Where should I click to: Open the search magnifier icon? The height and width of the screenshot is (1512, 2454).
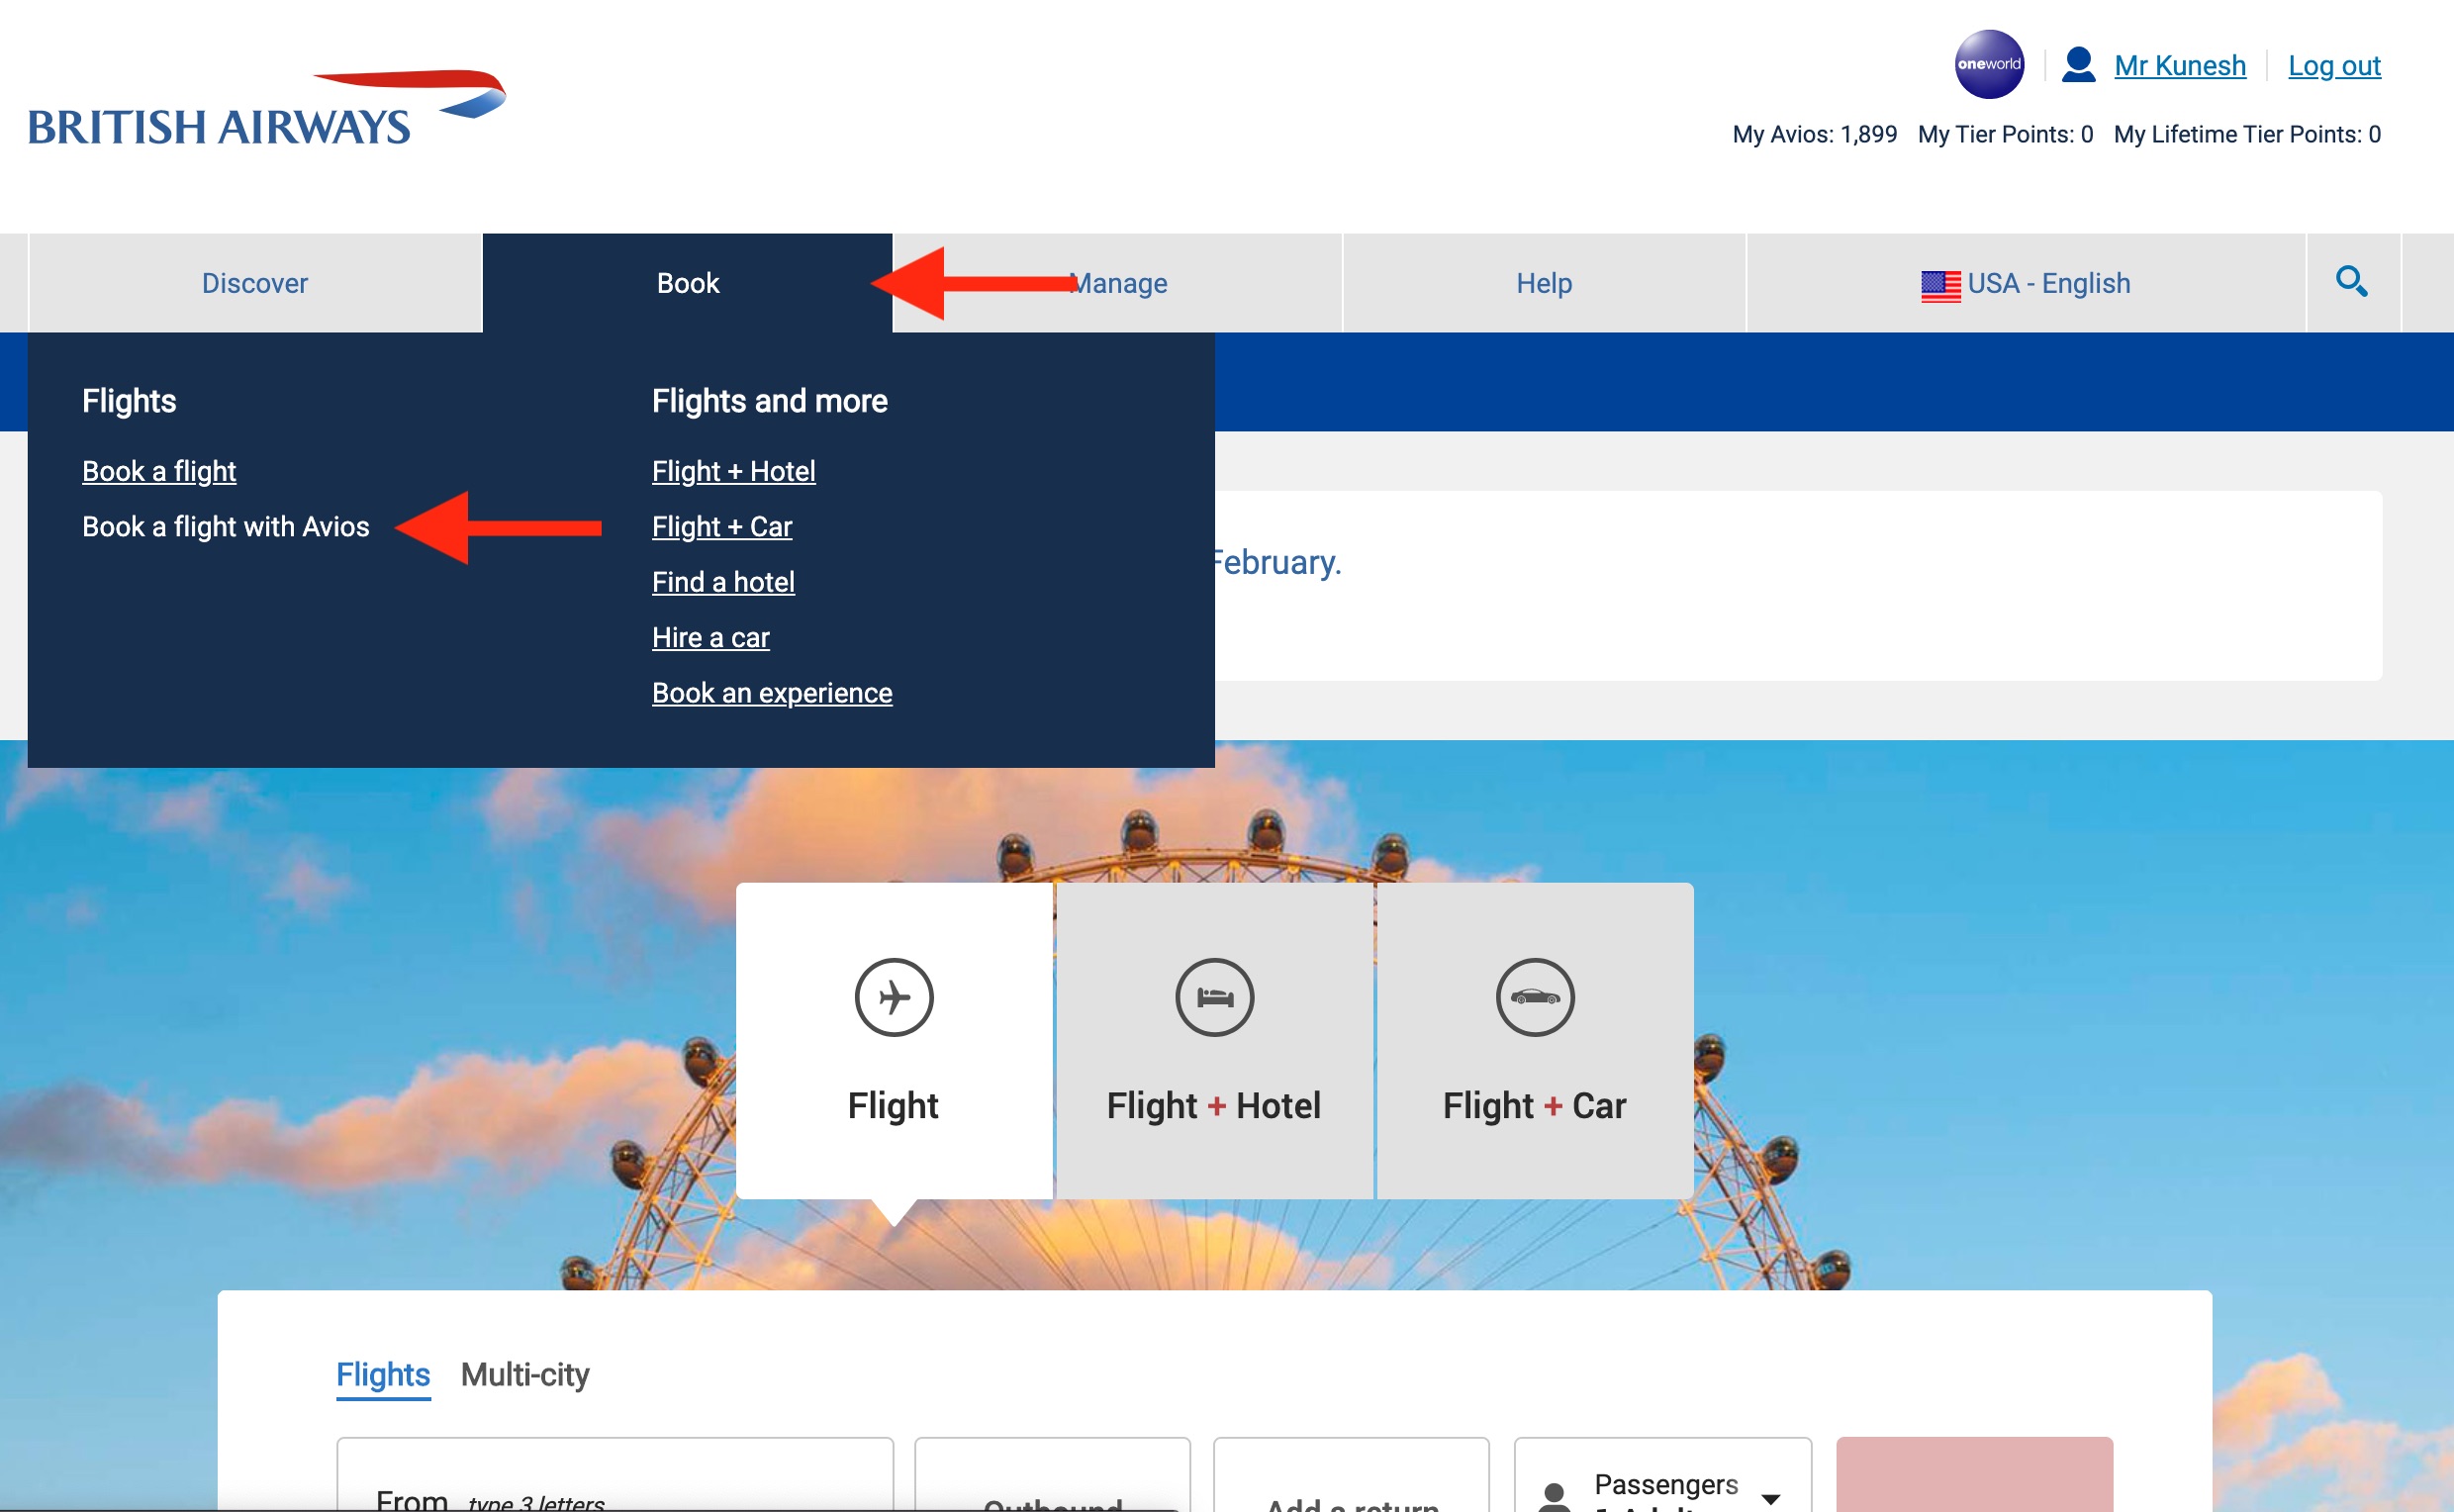pos(2351,282)
